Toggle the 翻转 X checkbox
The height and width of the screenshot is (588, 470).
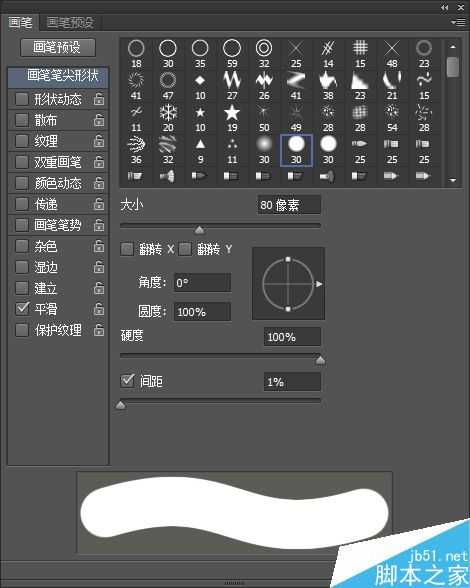pyautogui.click(x=127, y=249)
